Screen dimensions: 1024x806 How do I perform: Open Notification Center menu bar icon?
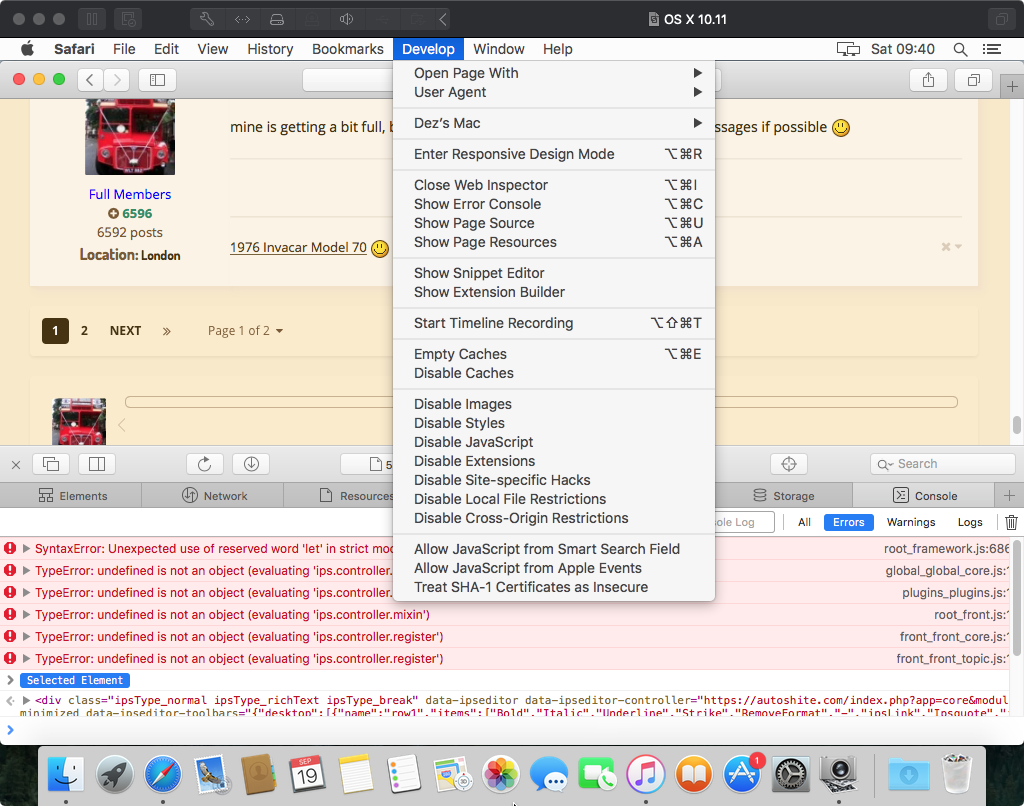[x=991, y=49]
